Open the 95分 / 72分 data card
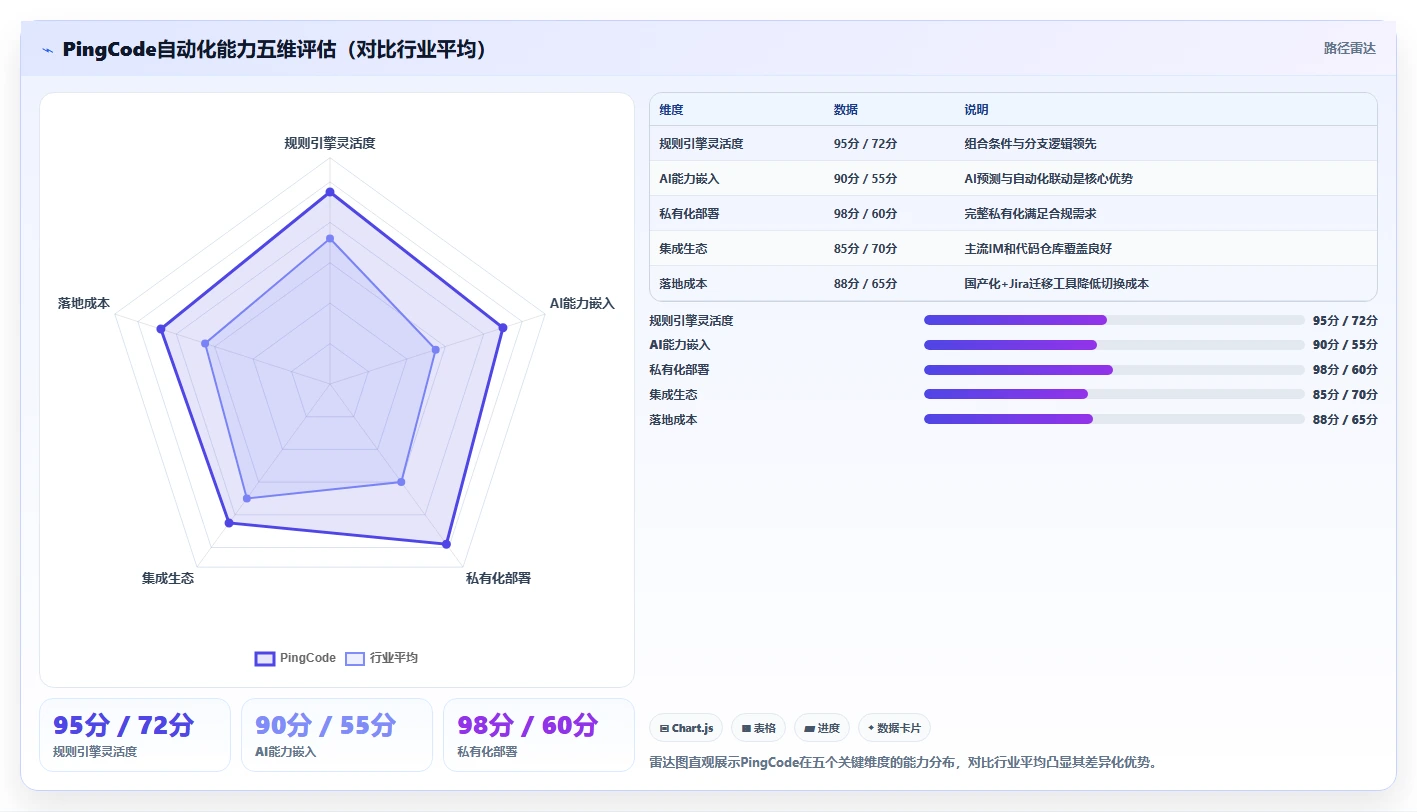Screen dimensions: 1417x812 coord(135,735)
